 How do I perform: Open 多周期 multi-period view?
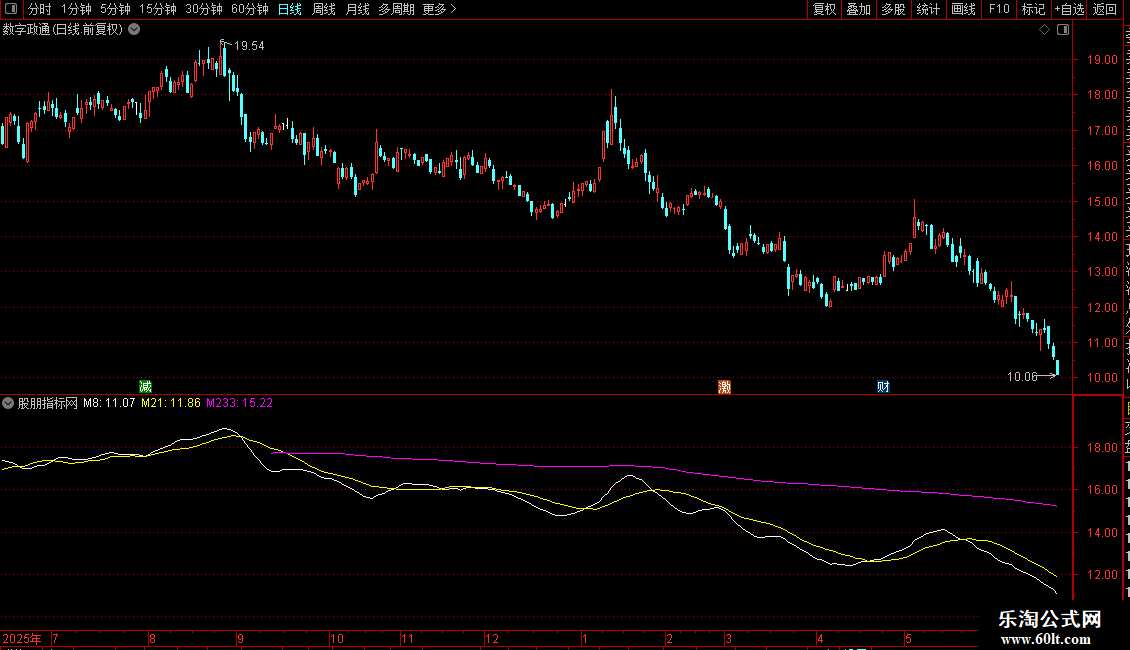pyautogui.click(x=396, y=9)
